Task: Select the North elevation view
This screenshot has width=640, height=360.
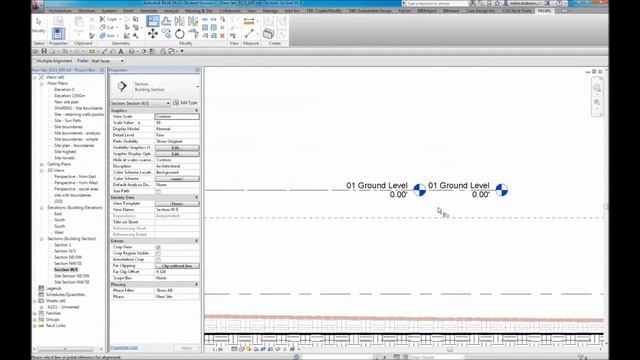Action: click(60, 220)
